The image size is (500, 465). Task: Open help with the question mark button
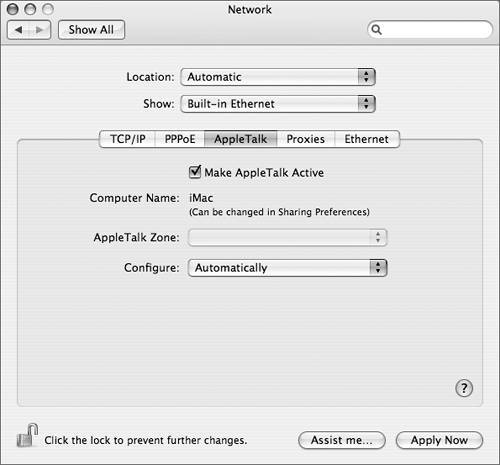(464, 388)
